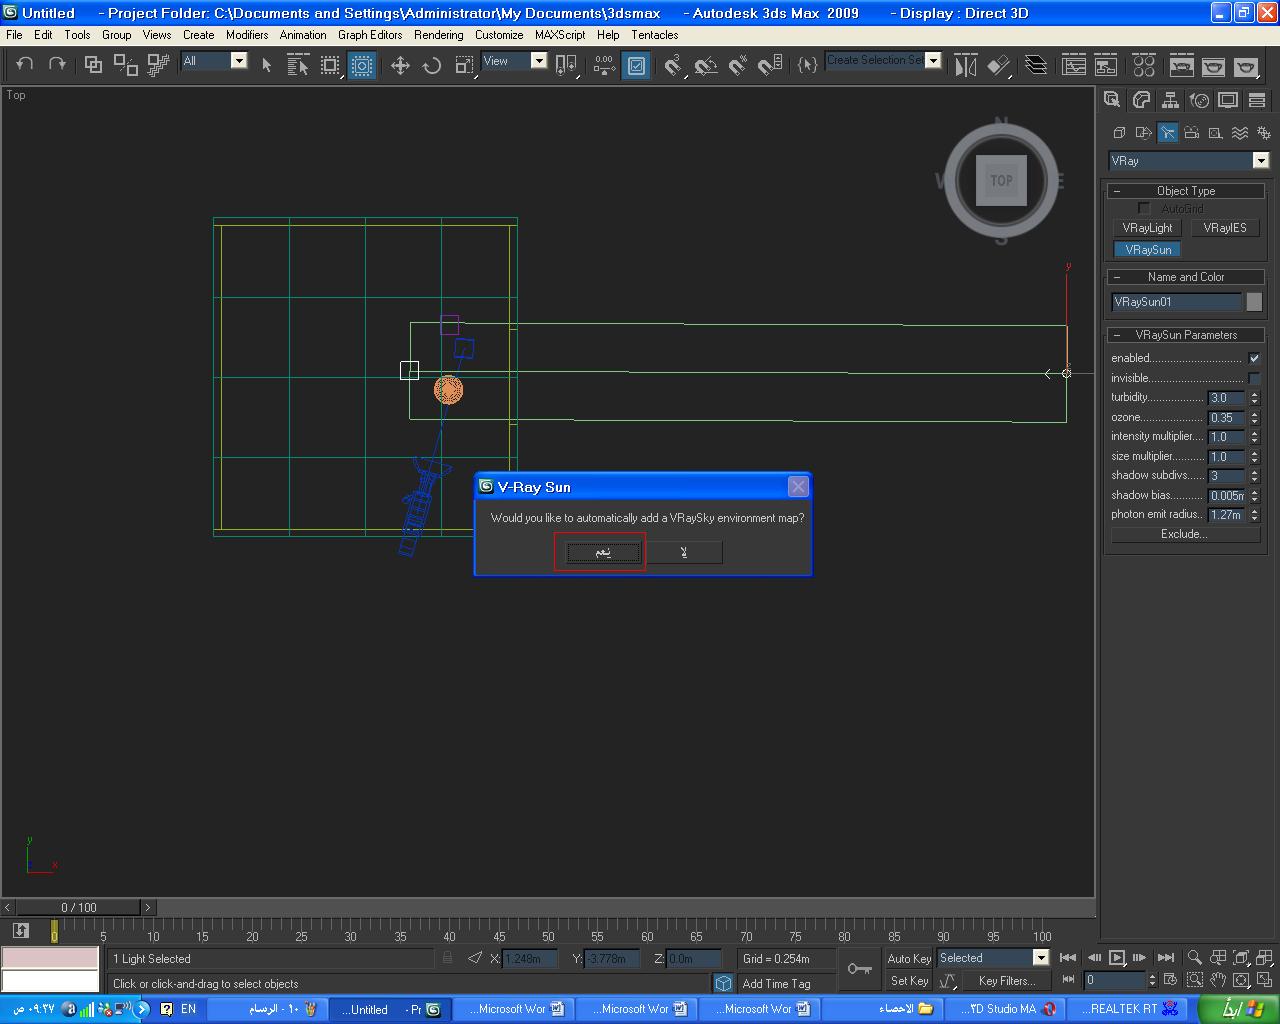Open the Customize menu
The width and height of the screenshot is (1280, 1024).
(x=499, y=34)
